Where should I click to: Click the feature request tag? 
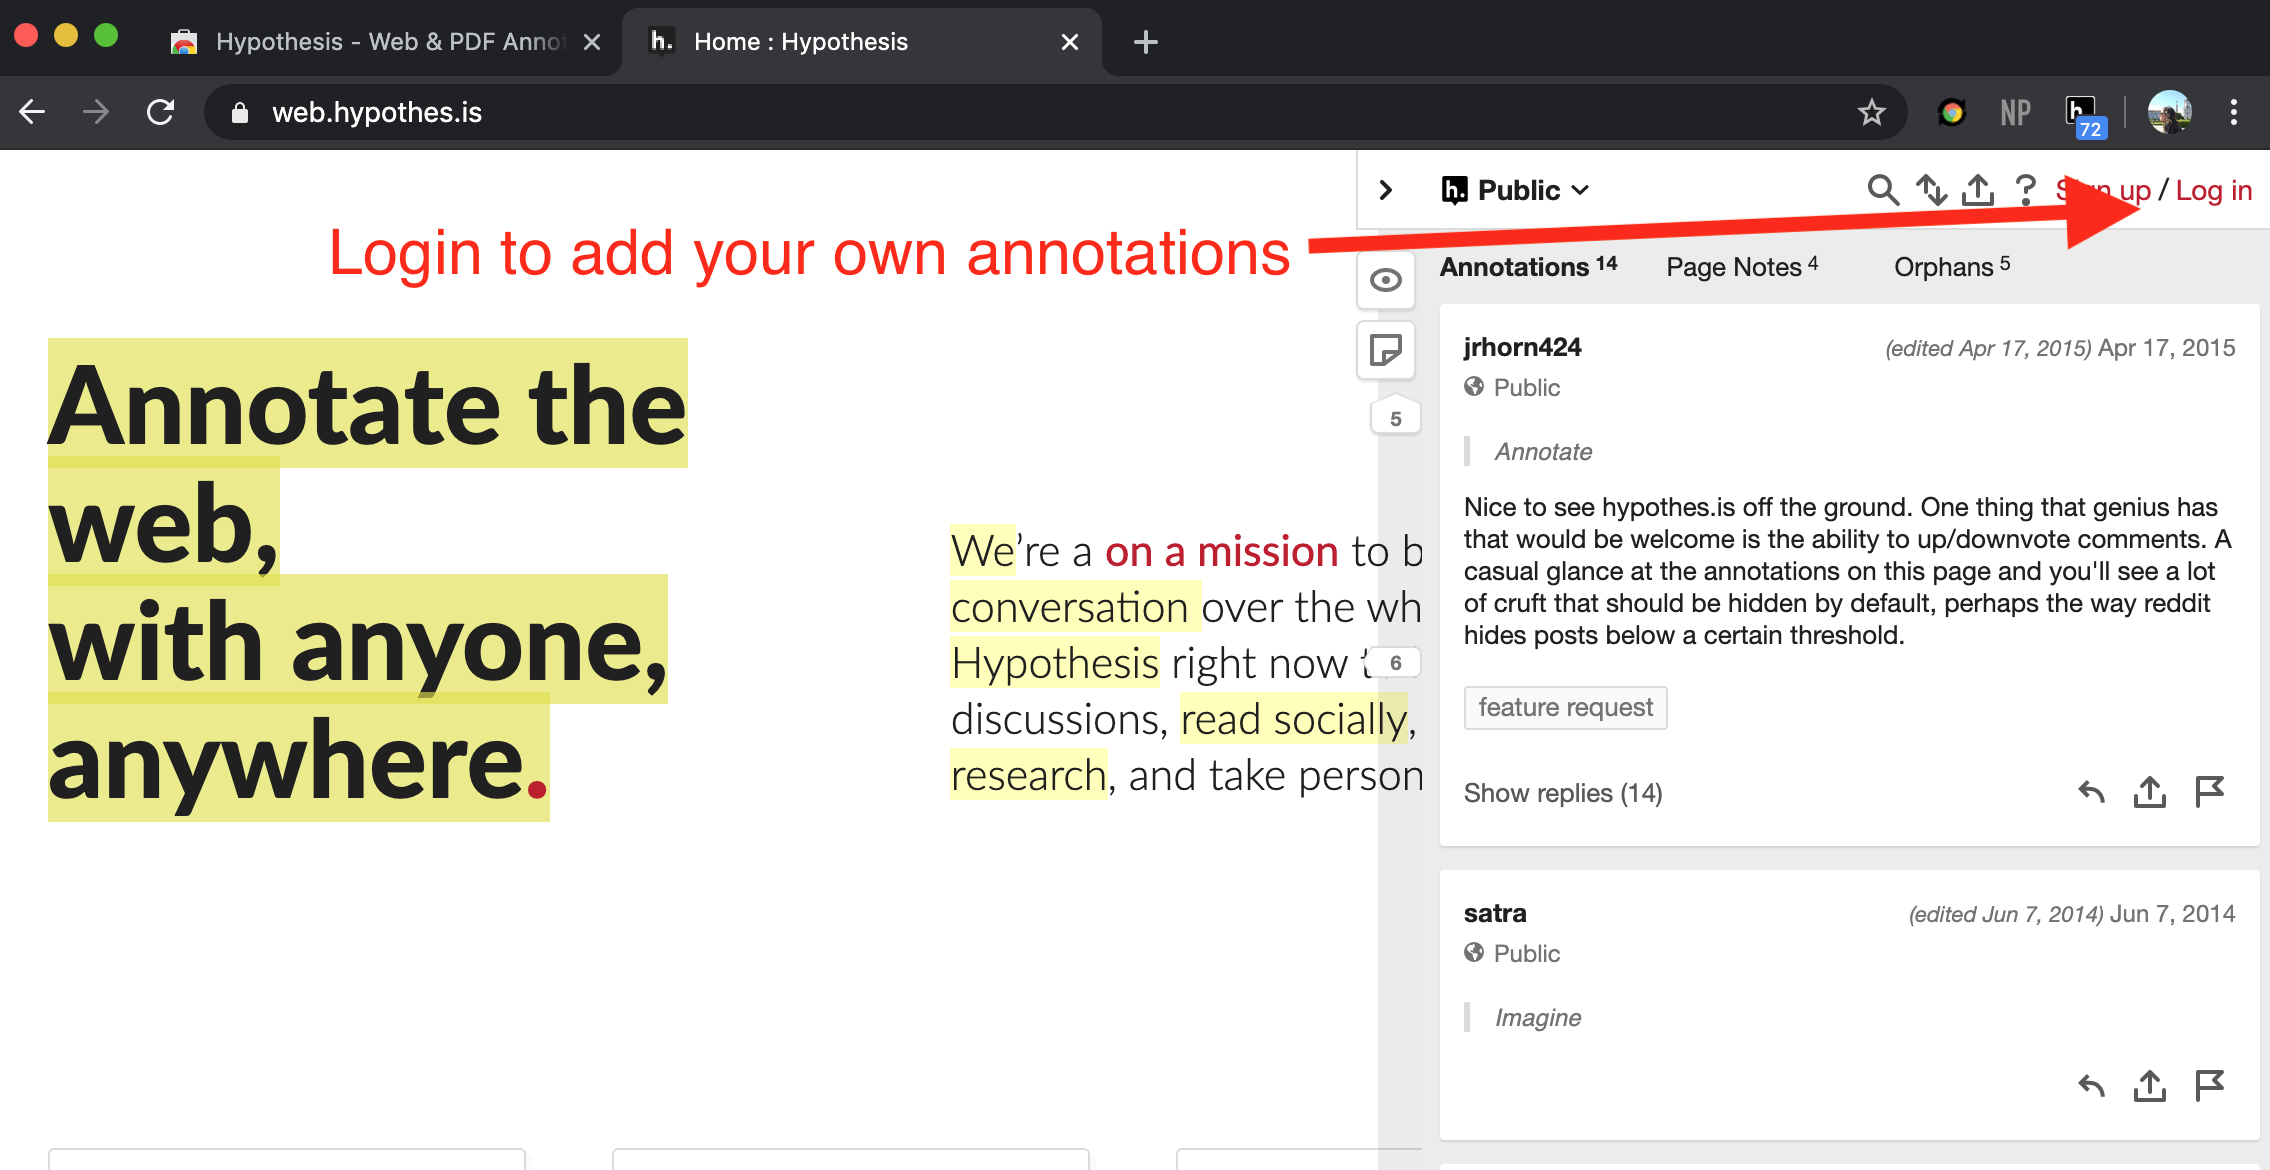click(x=1565, y=708)
